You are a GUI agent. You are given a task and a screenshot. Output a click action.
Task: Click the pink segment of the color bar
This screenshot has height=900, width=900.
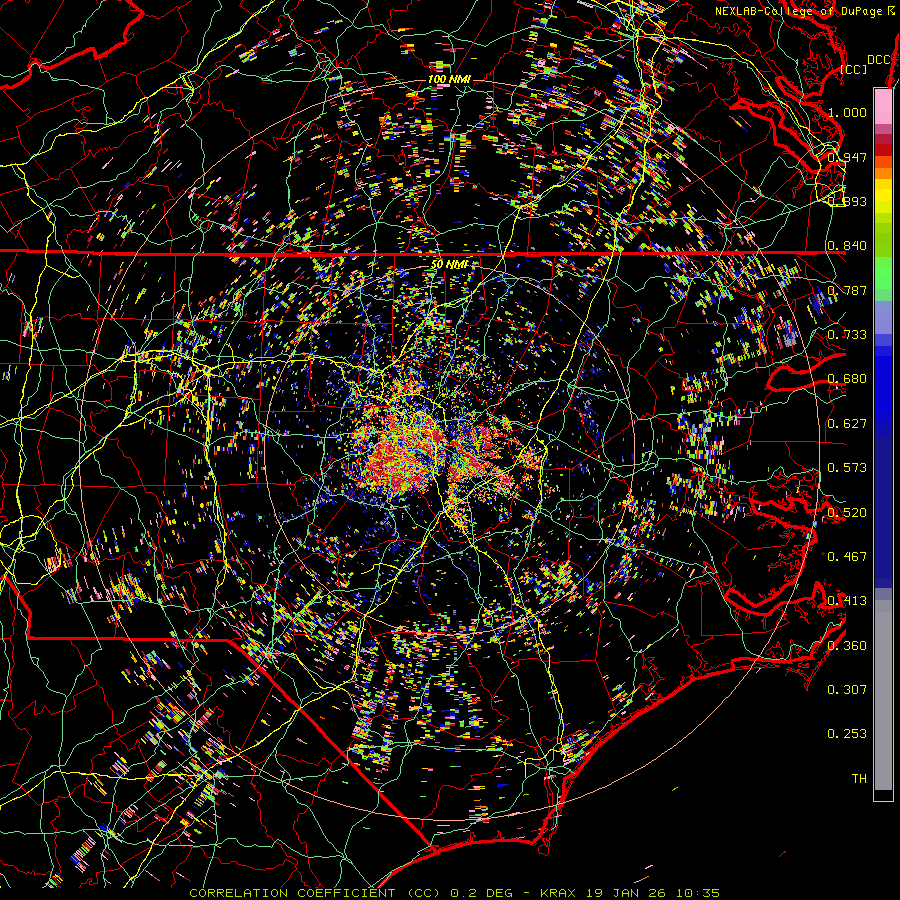click(x=883, y=106)
